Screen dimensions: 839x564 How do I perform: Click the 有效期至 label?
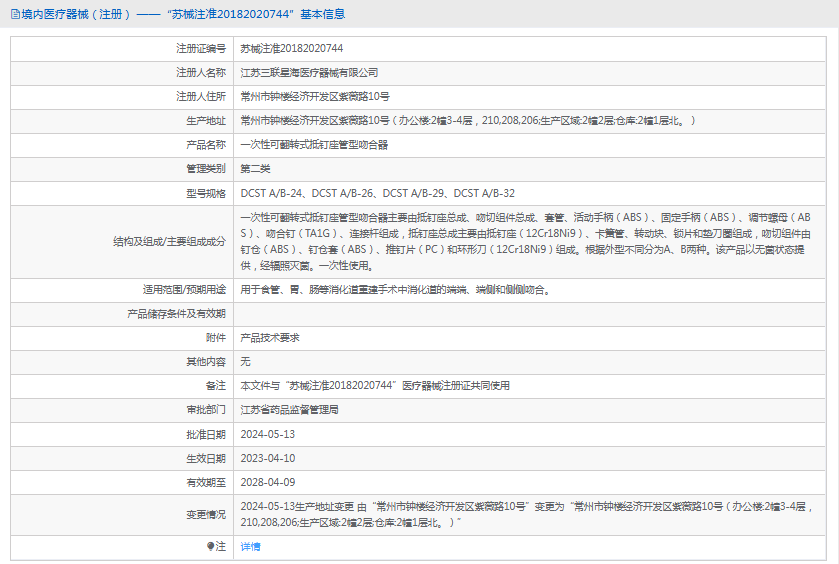coord(206,483)
